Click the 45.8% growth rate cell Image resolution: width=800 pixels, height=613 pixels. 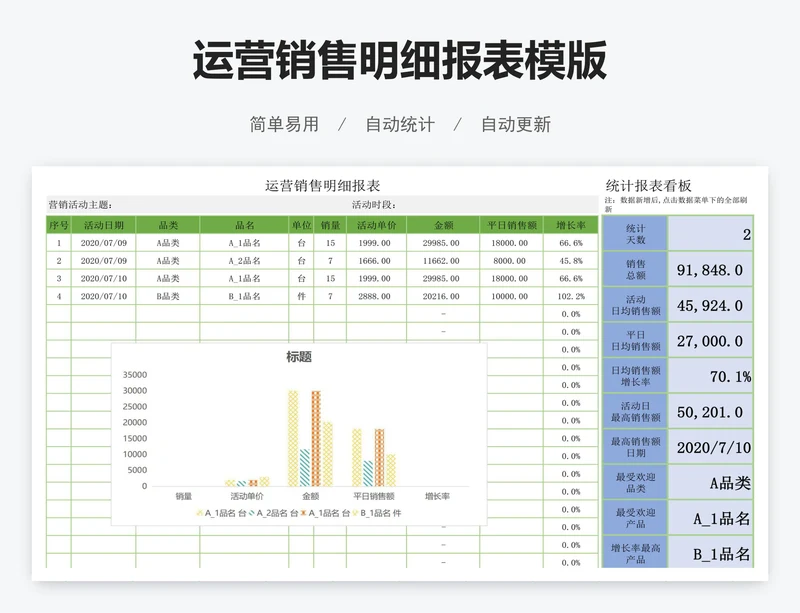click(x=570, y=261)
